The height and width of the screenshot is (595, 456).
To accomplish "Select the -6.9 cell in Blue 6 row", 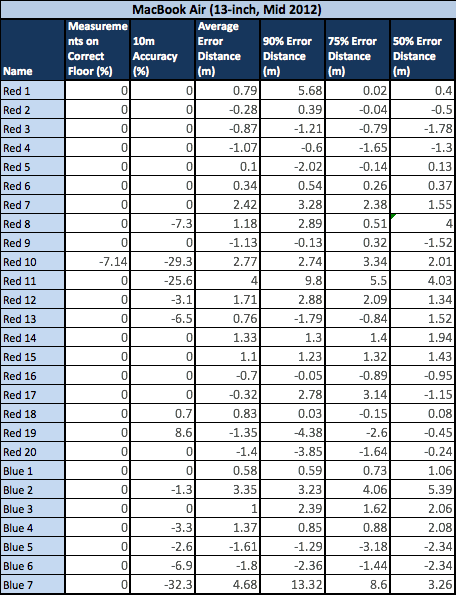I will point(162,565).
